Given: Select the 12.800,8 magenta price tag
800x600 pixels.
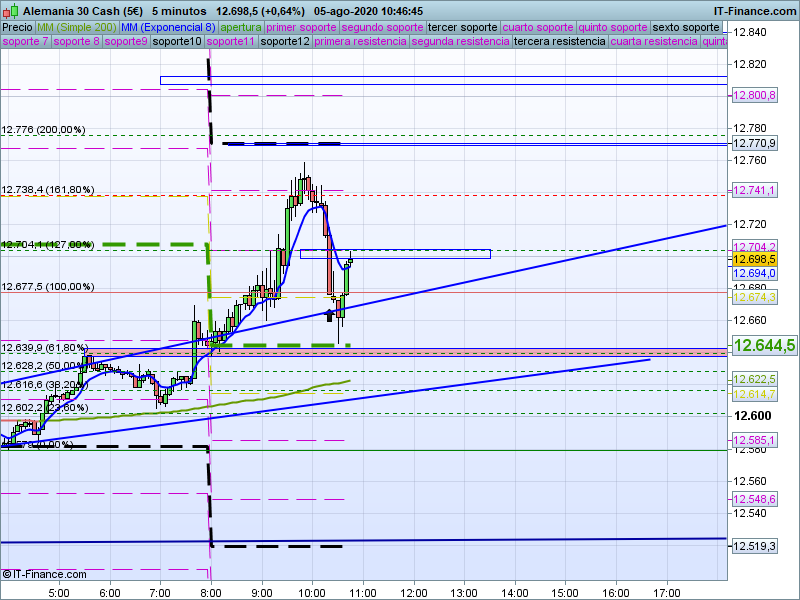Looking at the screenshot, I should pos(755,95).
